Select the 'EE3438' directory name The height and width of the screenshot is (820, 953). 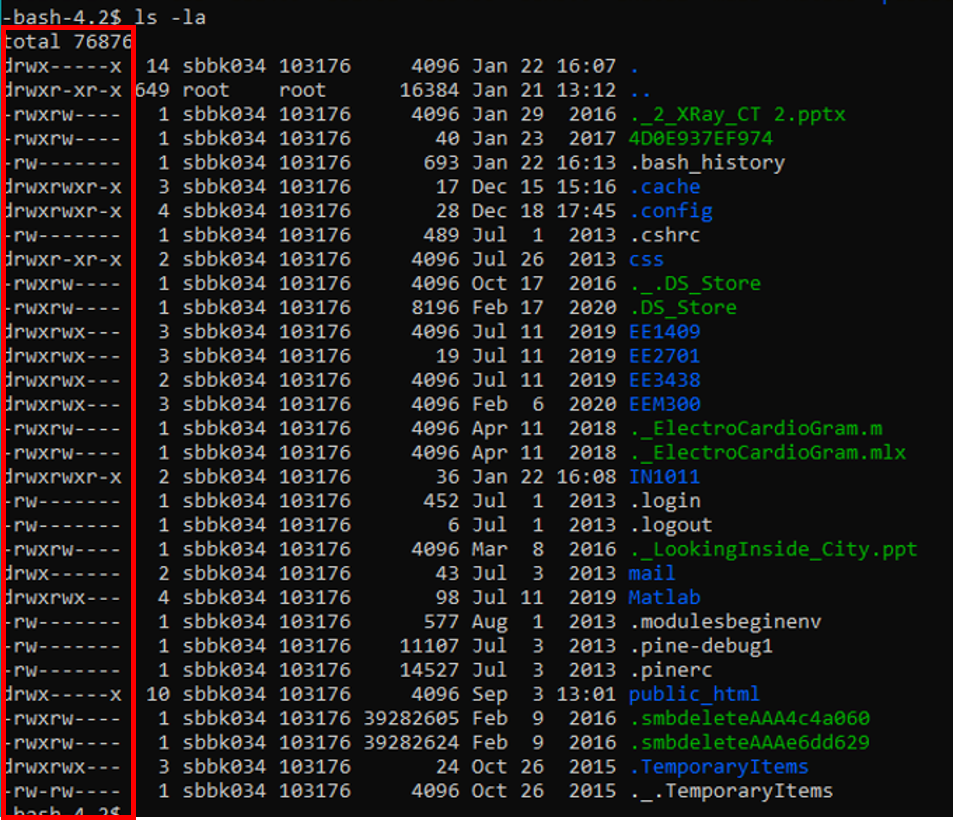[664, 380]
